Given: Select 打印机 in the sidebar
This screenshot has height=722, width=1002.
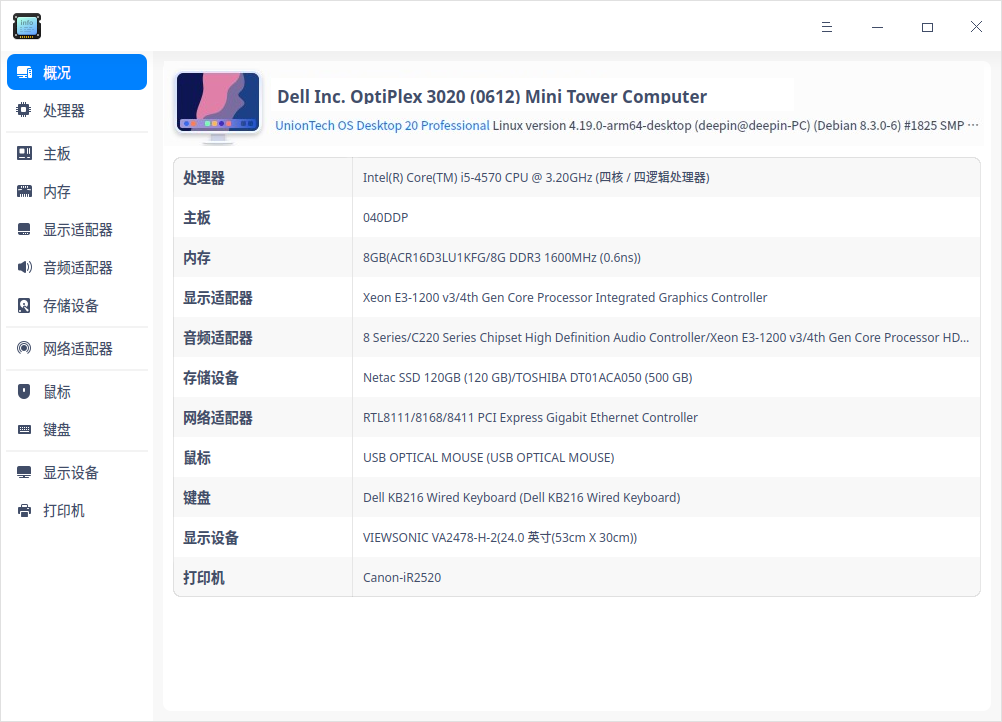Looking at the screenshot, I should pos(77,511).
